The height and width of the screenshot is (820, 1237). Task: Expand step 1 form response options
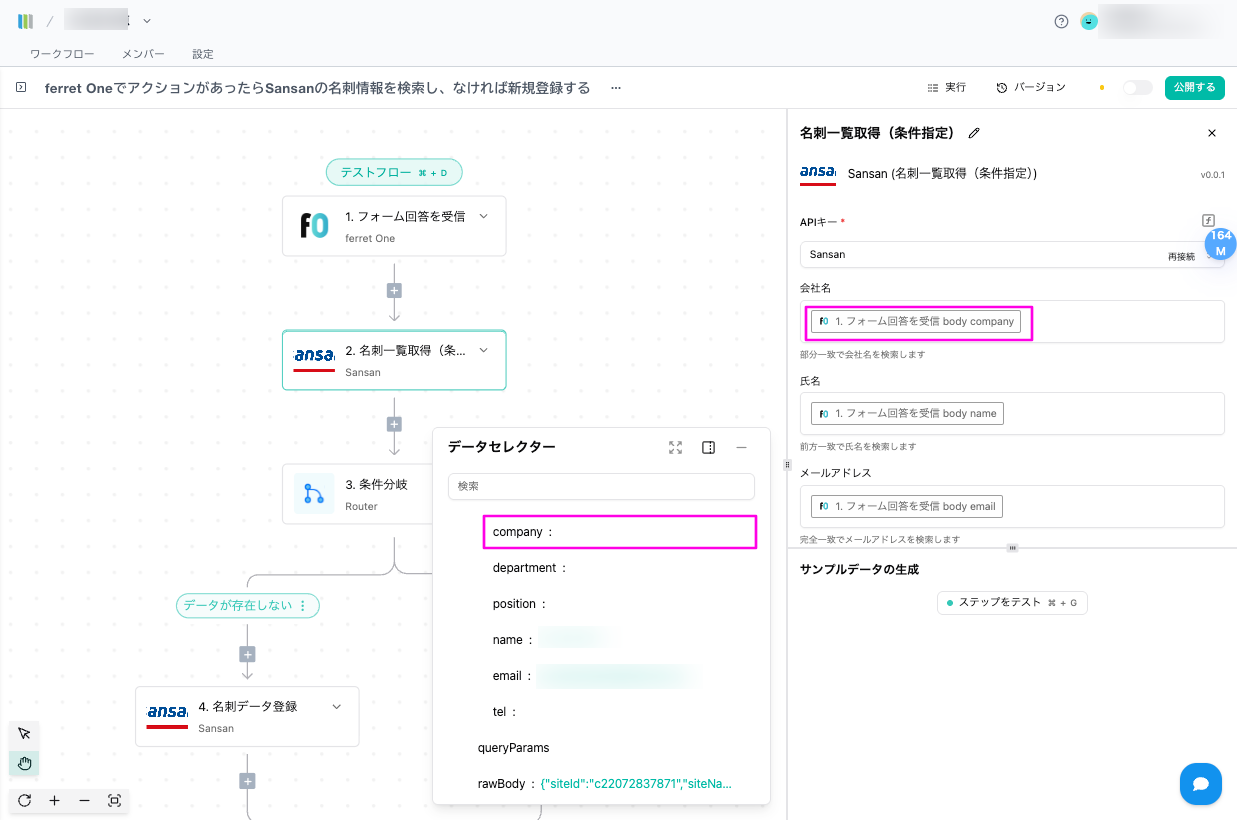pyautogui.click(x=484, y=216)
